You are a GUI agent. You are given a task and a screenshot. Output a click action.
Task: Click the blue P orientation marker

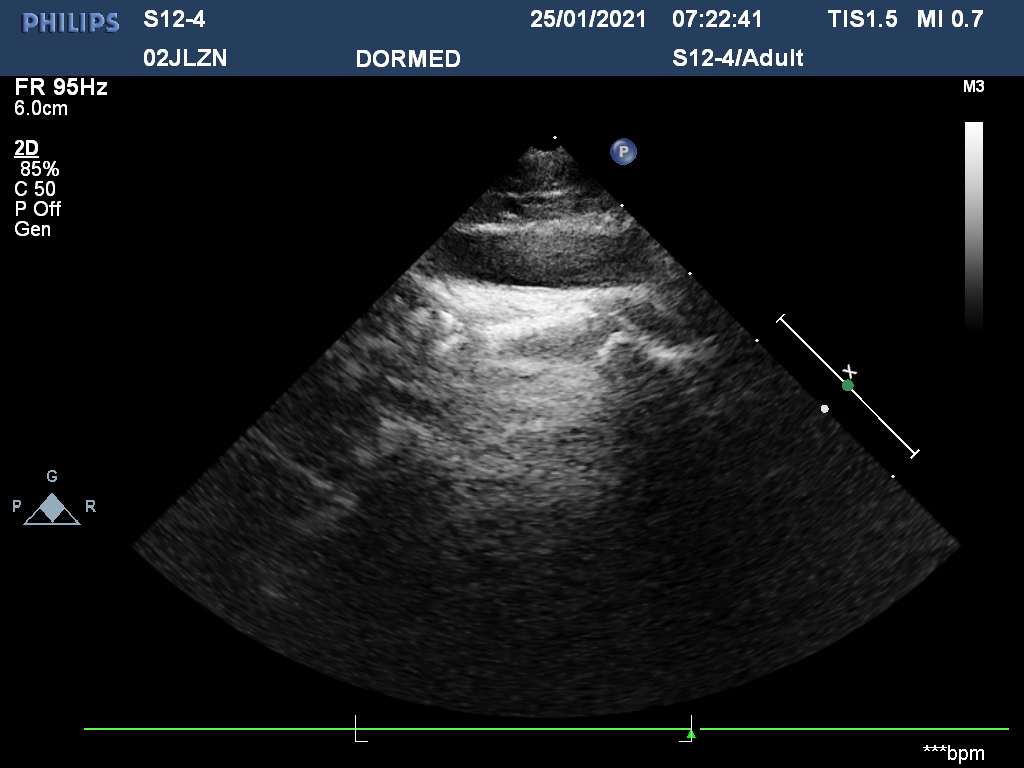tap(623, 152)
